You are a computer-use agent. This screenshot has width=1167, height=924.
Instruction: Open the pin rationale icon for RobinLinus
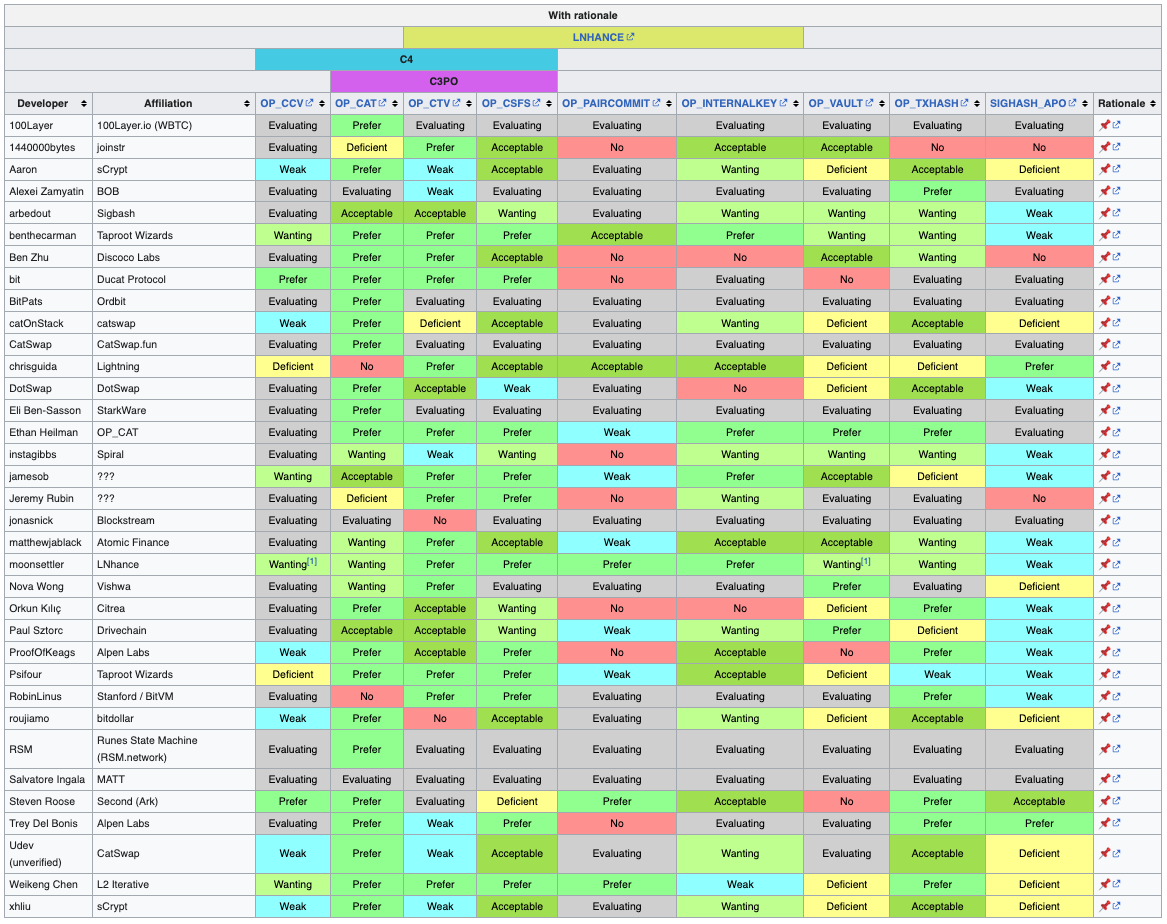pos(1104,696)
